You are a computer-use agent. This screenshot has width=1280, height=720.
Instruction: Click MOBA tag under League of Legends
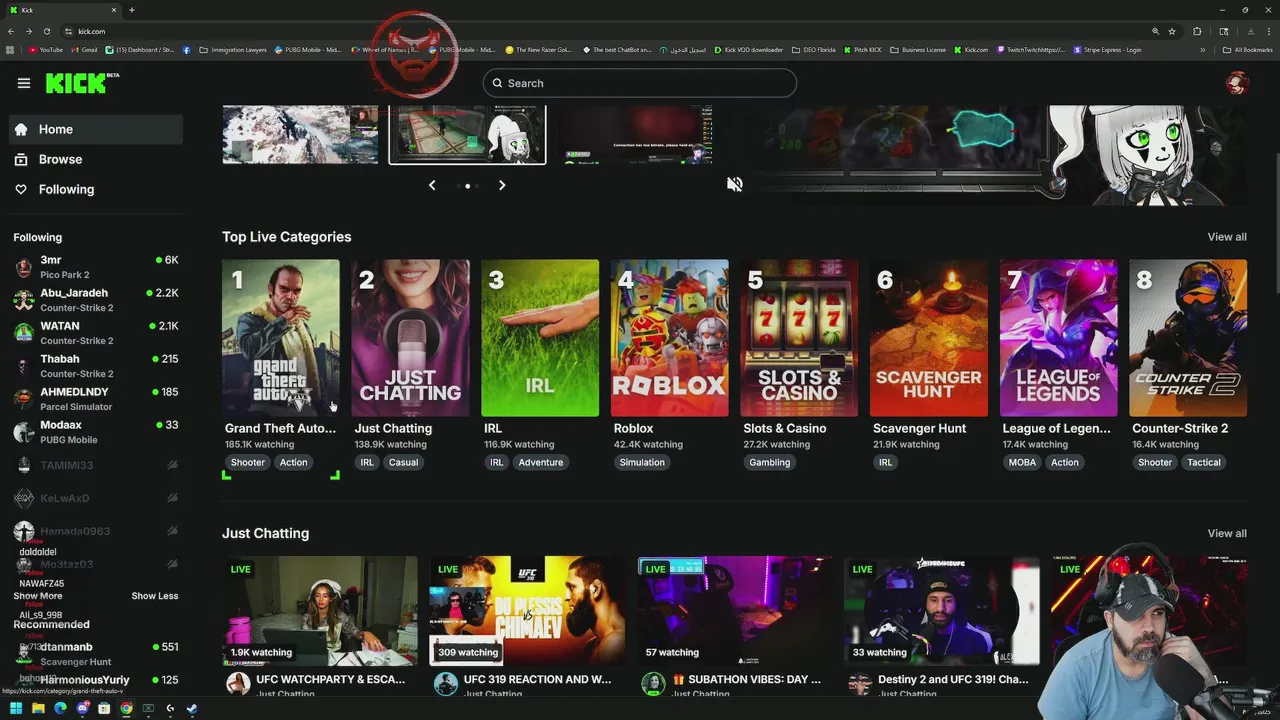pyautogui.click(x=1022, y=462)
